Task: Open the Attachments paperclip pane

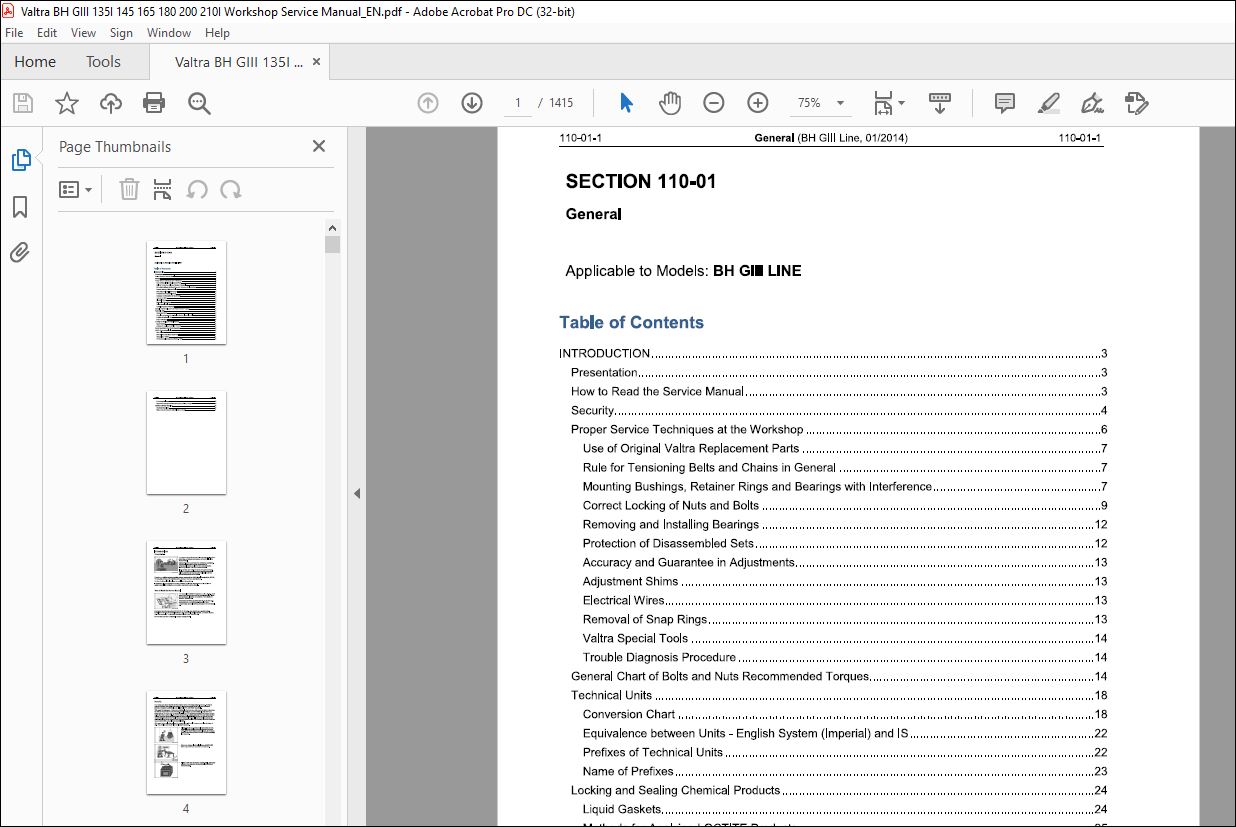Action: tap(20, 253)
